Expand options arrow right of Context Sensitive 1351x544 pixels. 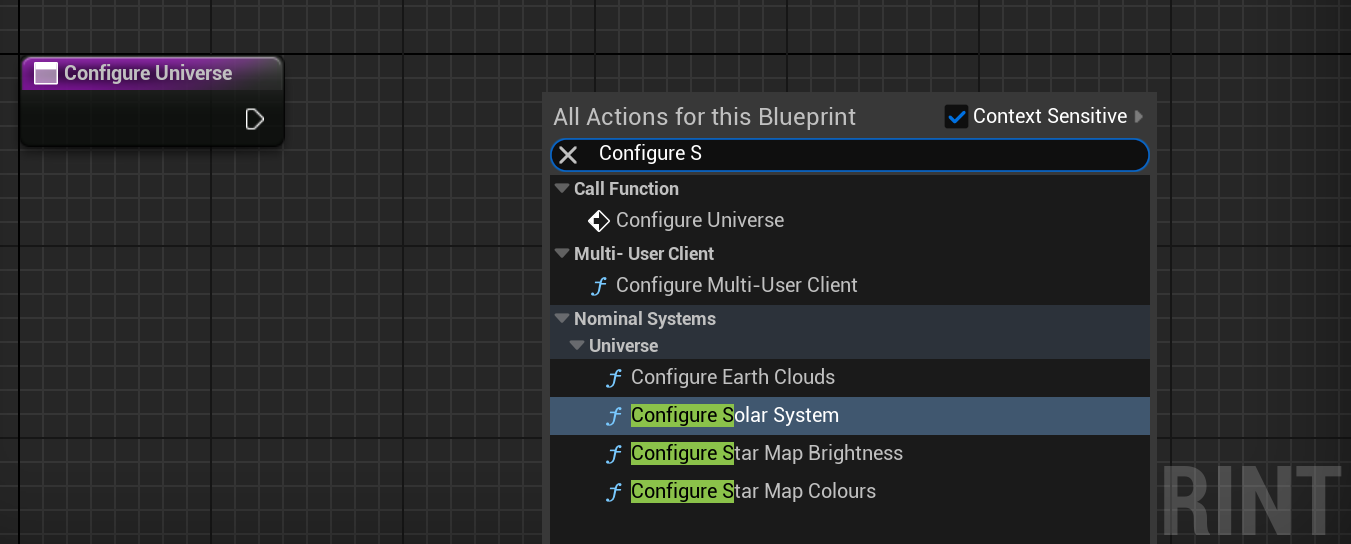click(1139, 117)
